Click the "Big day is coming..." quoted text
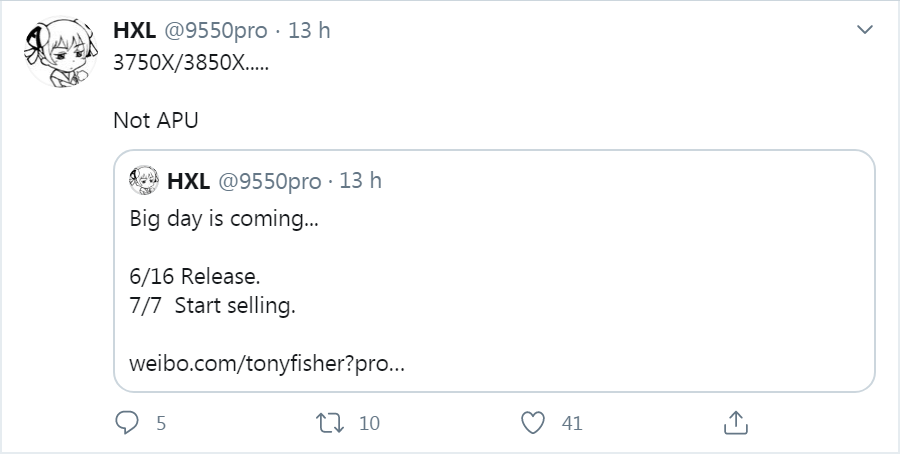This screenshot has height=454, width=900. tap(224, 219)
